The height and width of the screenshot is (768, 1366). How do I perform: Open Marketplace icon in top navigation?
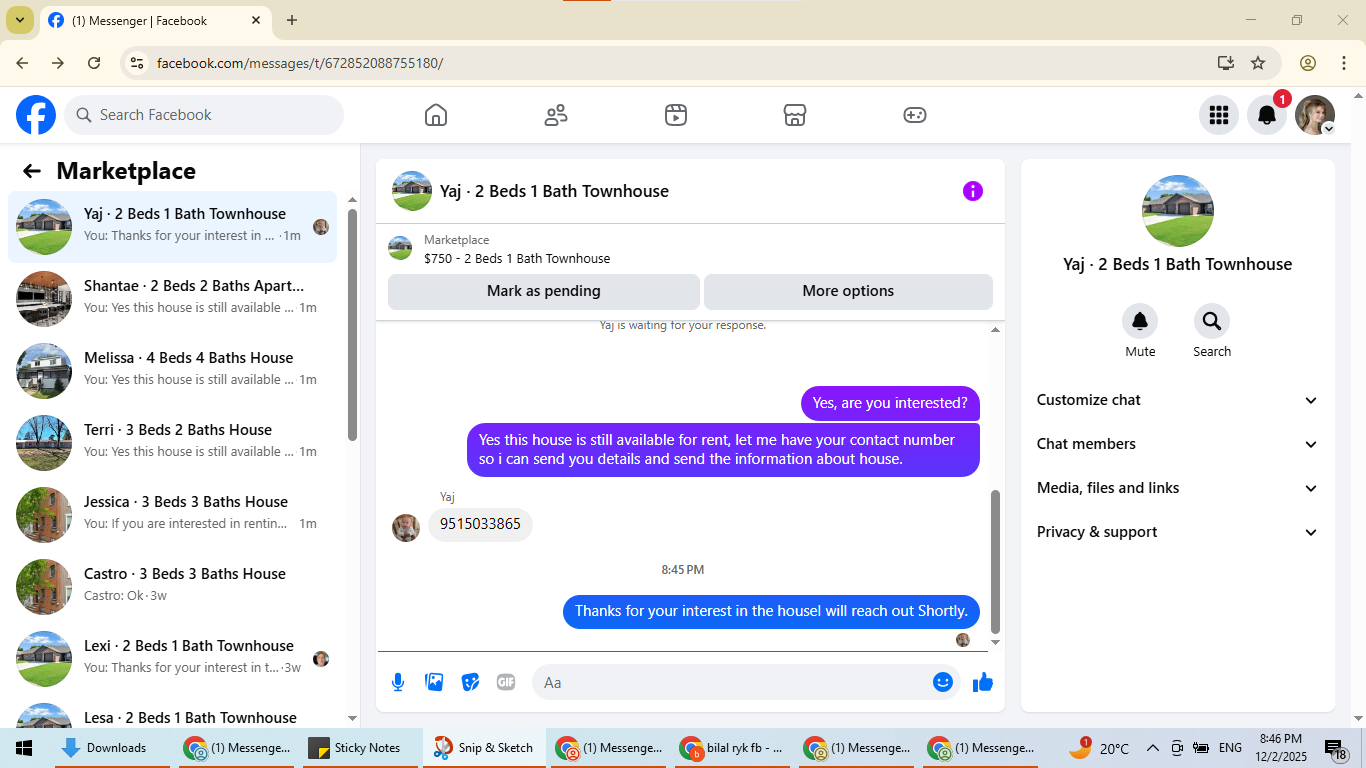(x=795, y=115)
